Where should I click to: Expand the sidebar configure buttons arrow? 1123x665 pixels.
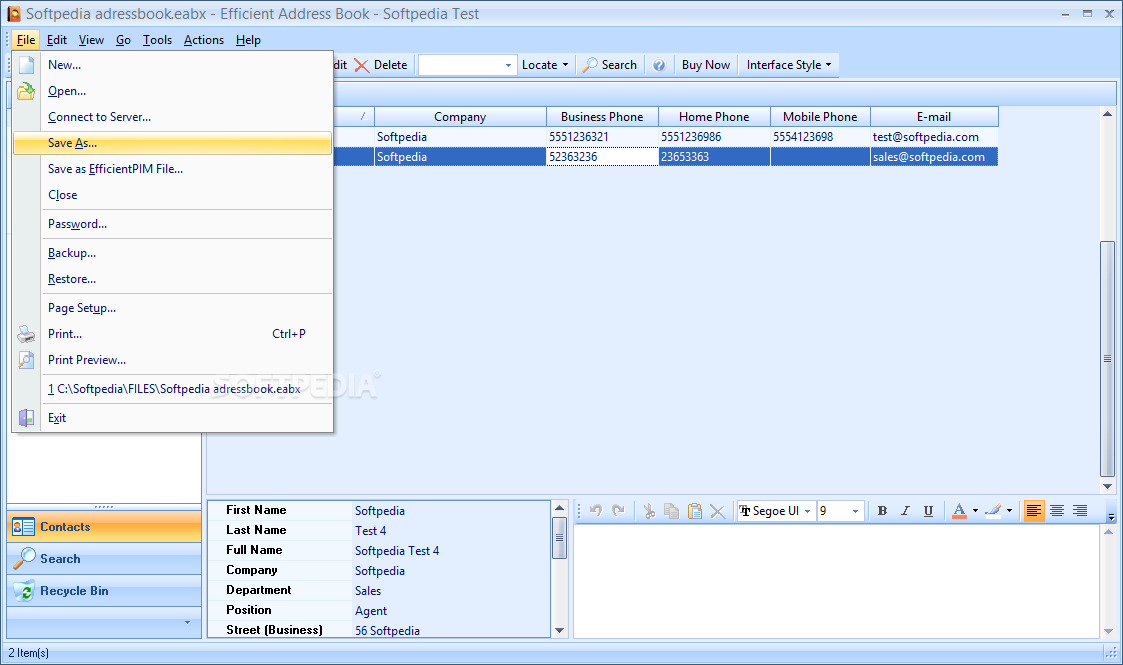tap(188, 622)
